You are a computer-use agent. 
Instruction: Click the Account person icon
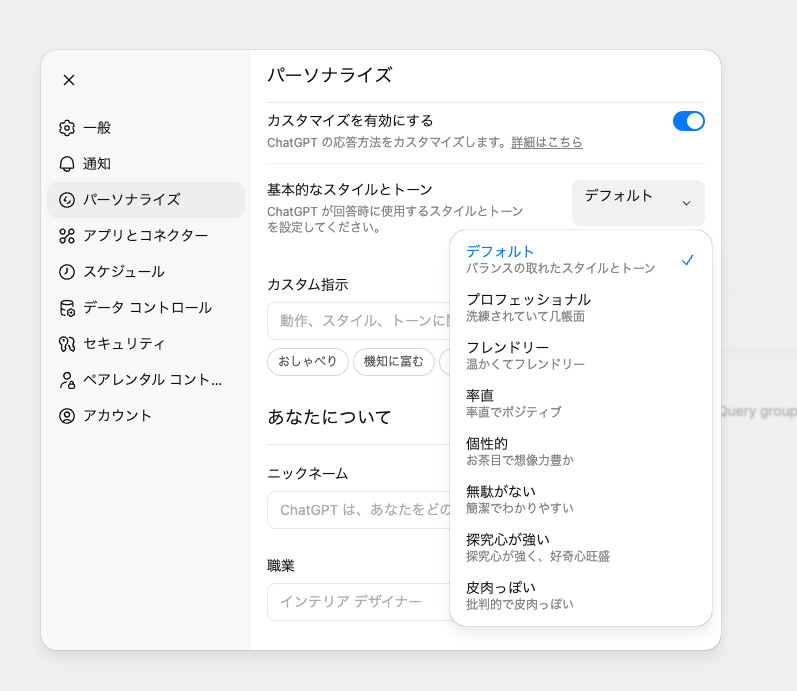(67, 416)
